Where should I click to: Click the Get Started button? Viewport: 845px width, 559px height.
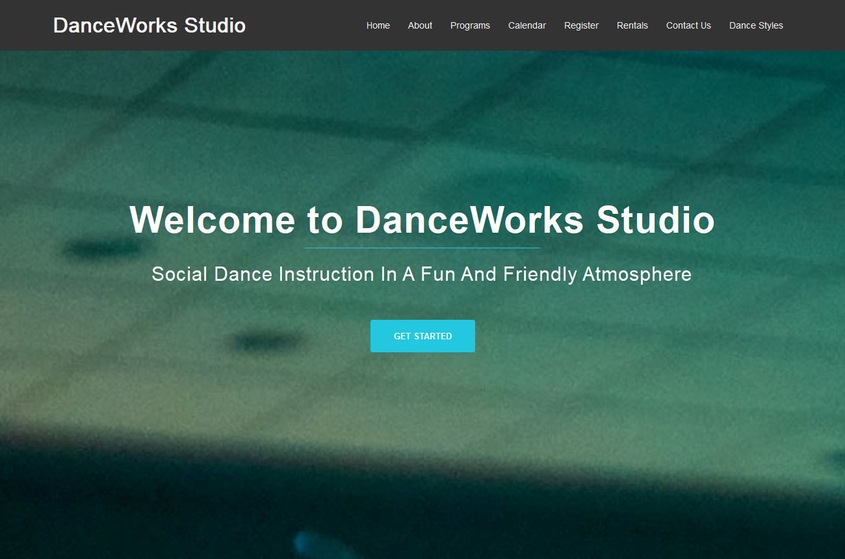(x=422, y=336)
